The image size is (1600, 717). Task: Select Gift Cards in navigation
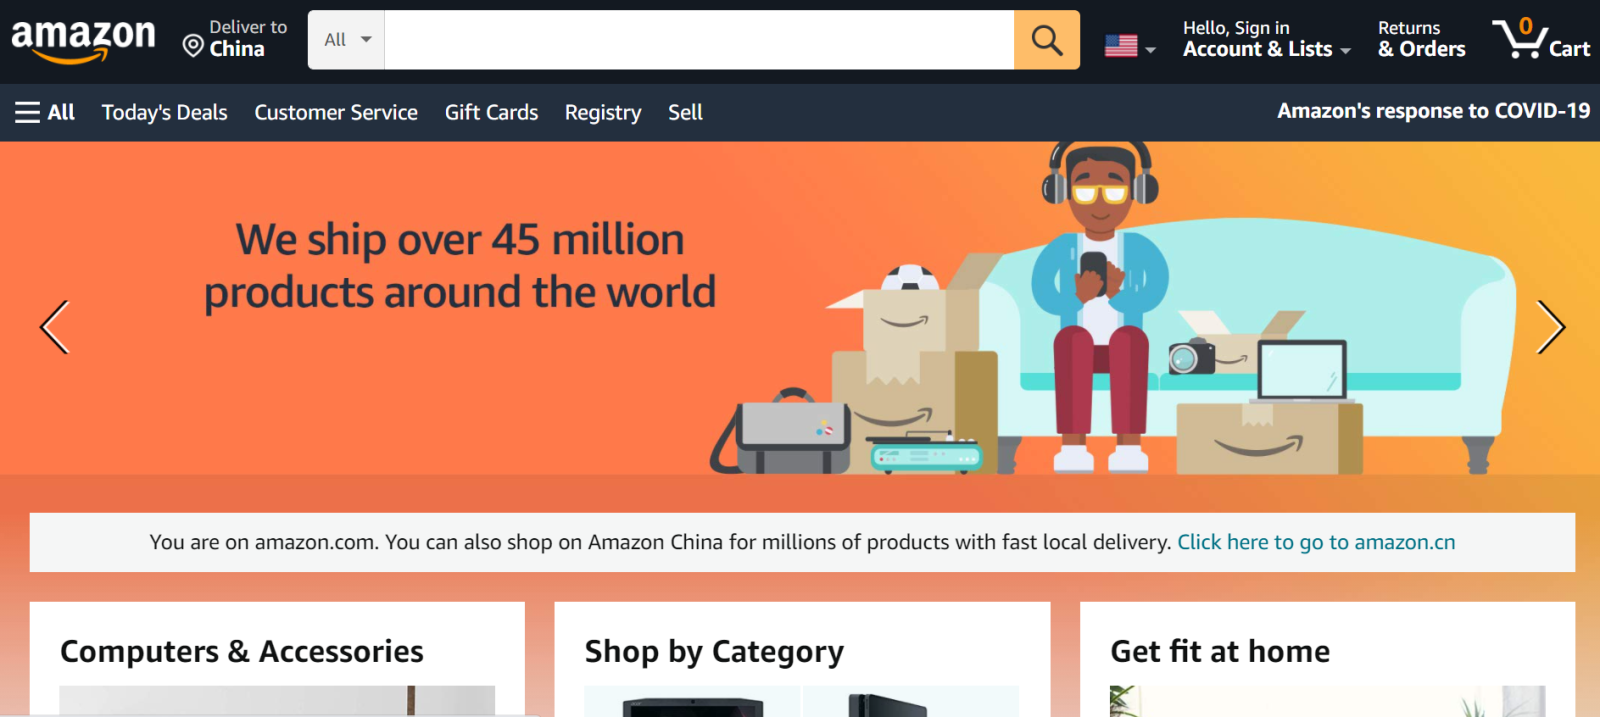[x=491, y=112]
